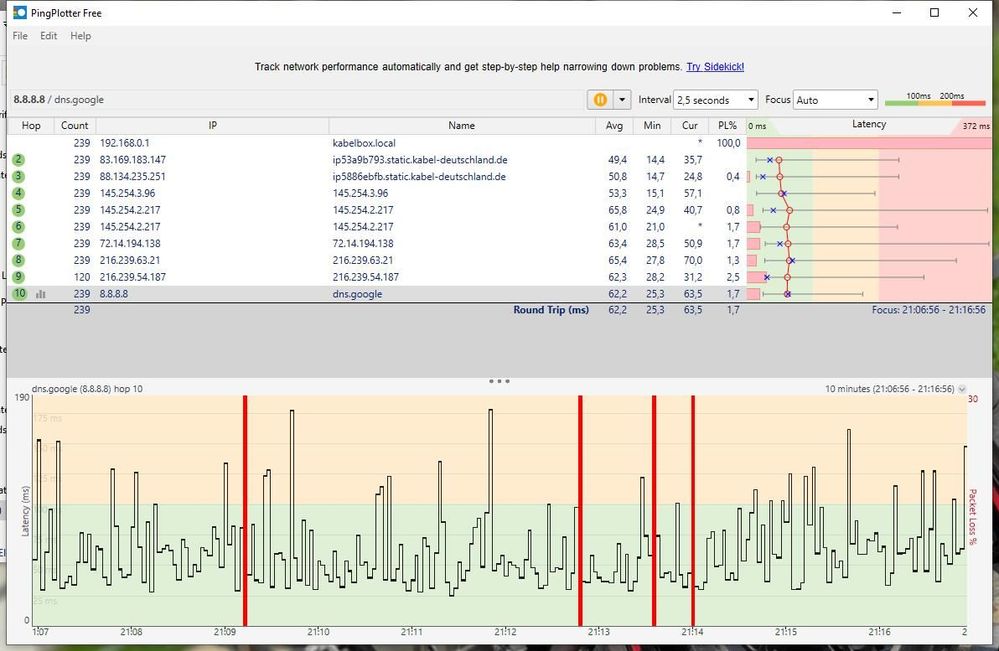Open the Edit menu
Viewport: 999px width, 651px height.
click(48, 36)
